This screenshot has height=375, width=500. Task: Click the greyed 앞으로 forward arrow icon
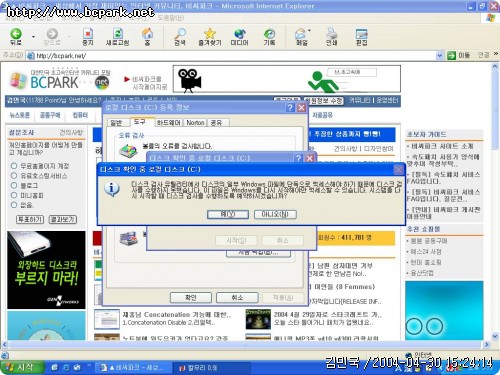click(52, 34)
